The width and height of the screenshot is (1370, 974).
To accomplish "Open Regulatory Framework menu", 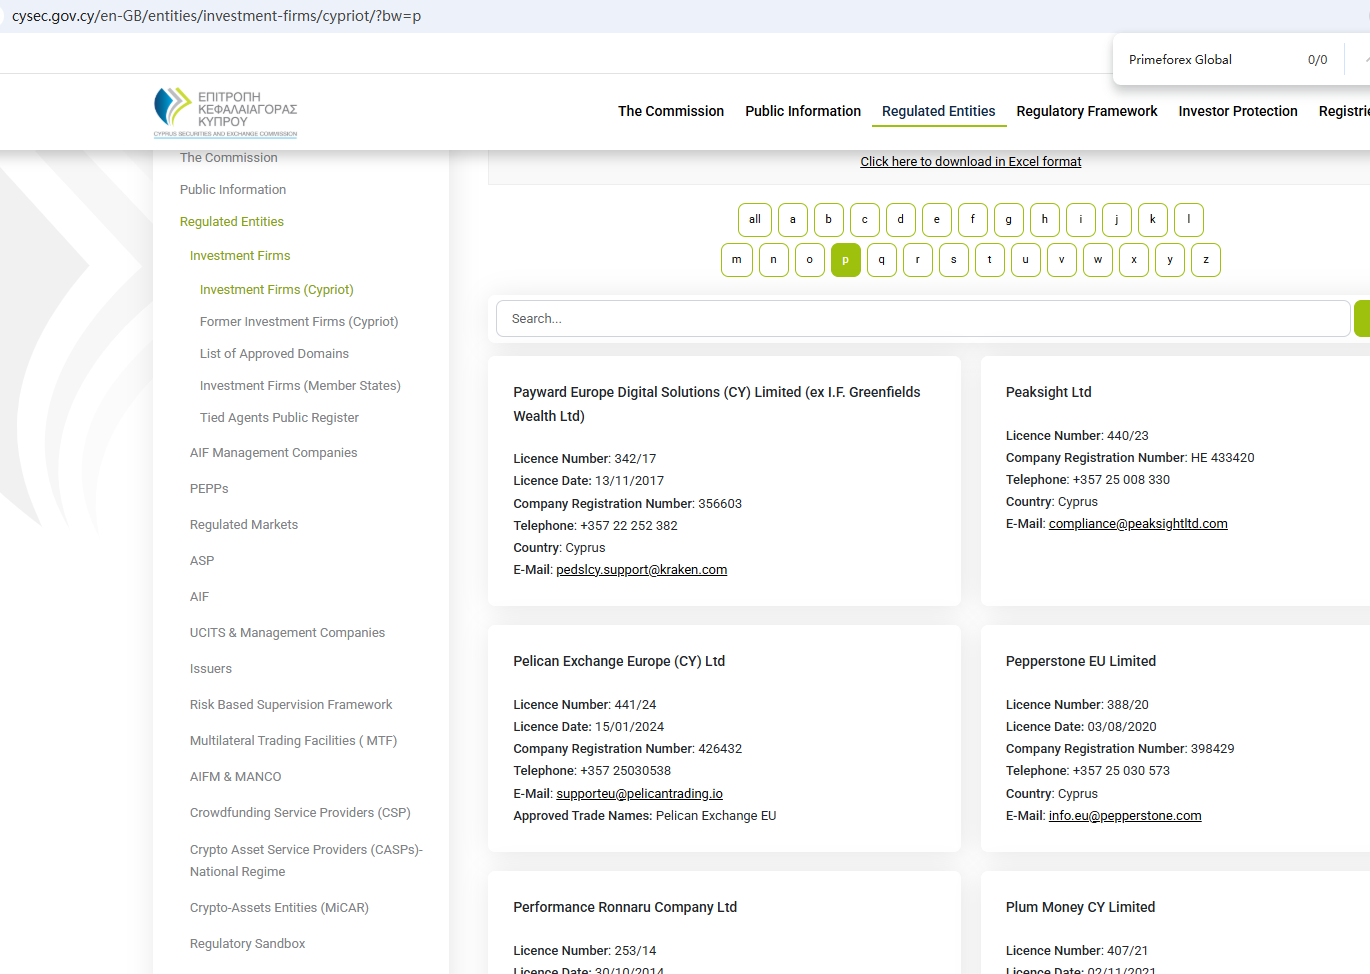I will 1086,111.
